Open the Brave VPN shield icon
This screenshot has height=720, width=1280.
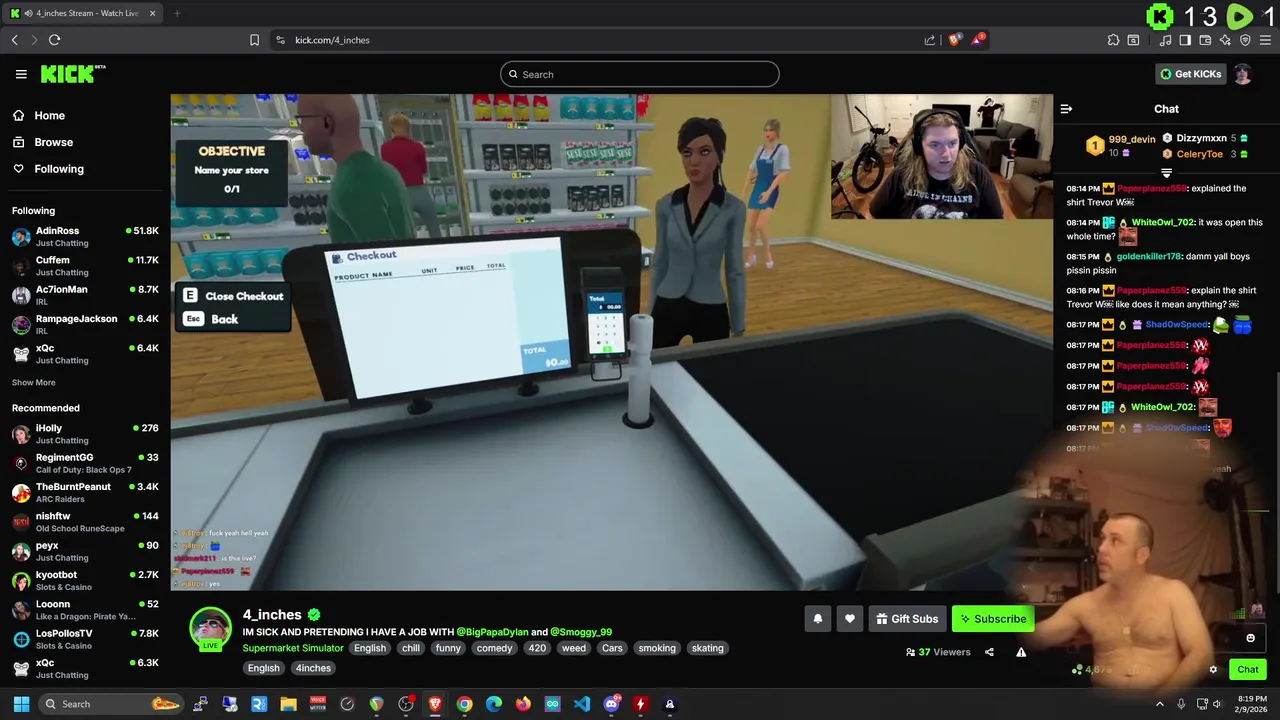pyautogui.click(x=1245, y=40)
